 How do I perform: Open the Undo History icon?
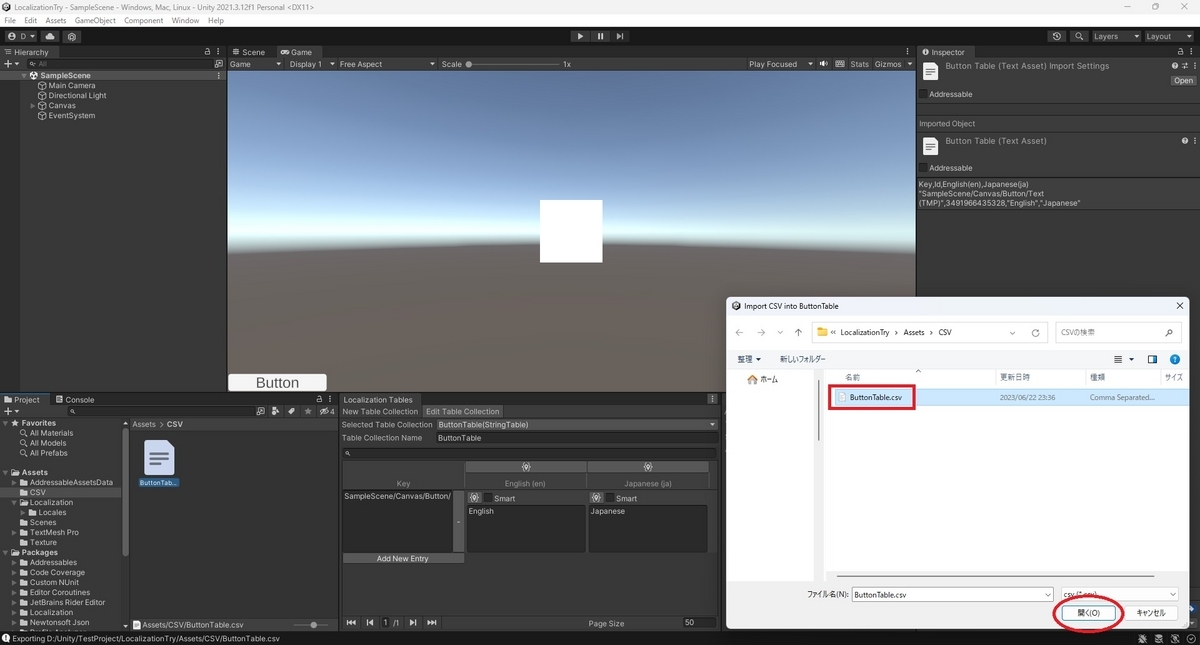(1057, 36)
